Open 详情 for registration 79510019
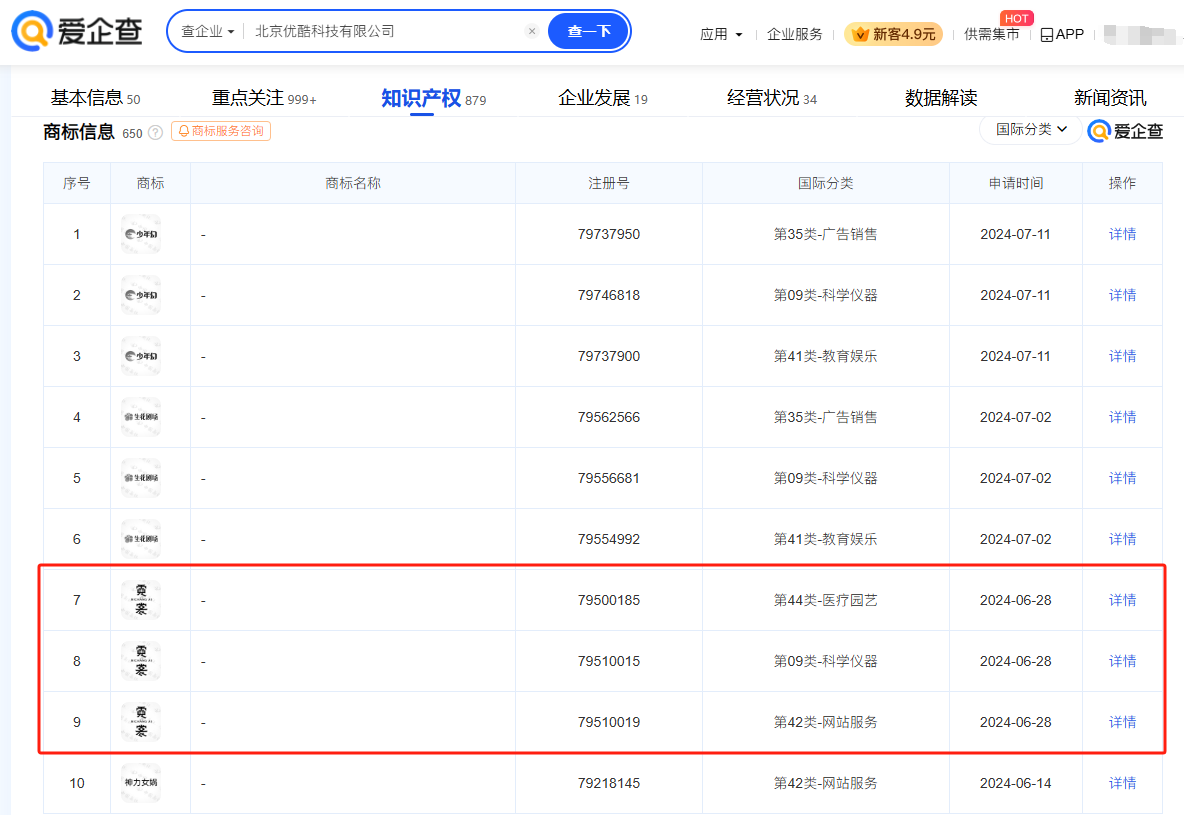This screenshot has width=1184, height=815. click(x=1122, y=722)
